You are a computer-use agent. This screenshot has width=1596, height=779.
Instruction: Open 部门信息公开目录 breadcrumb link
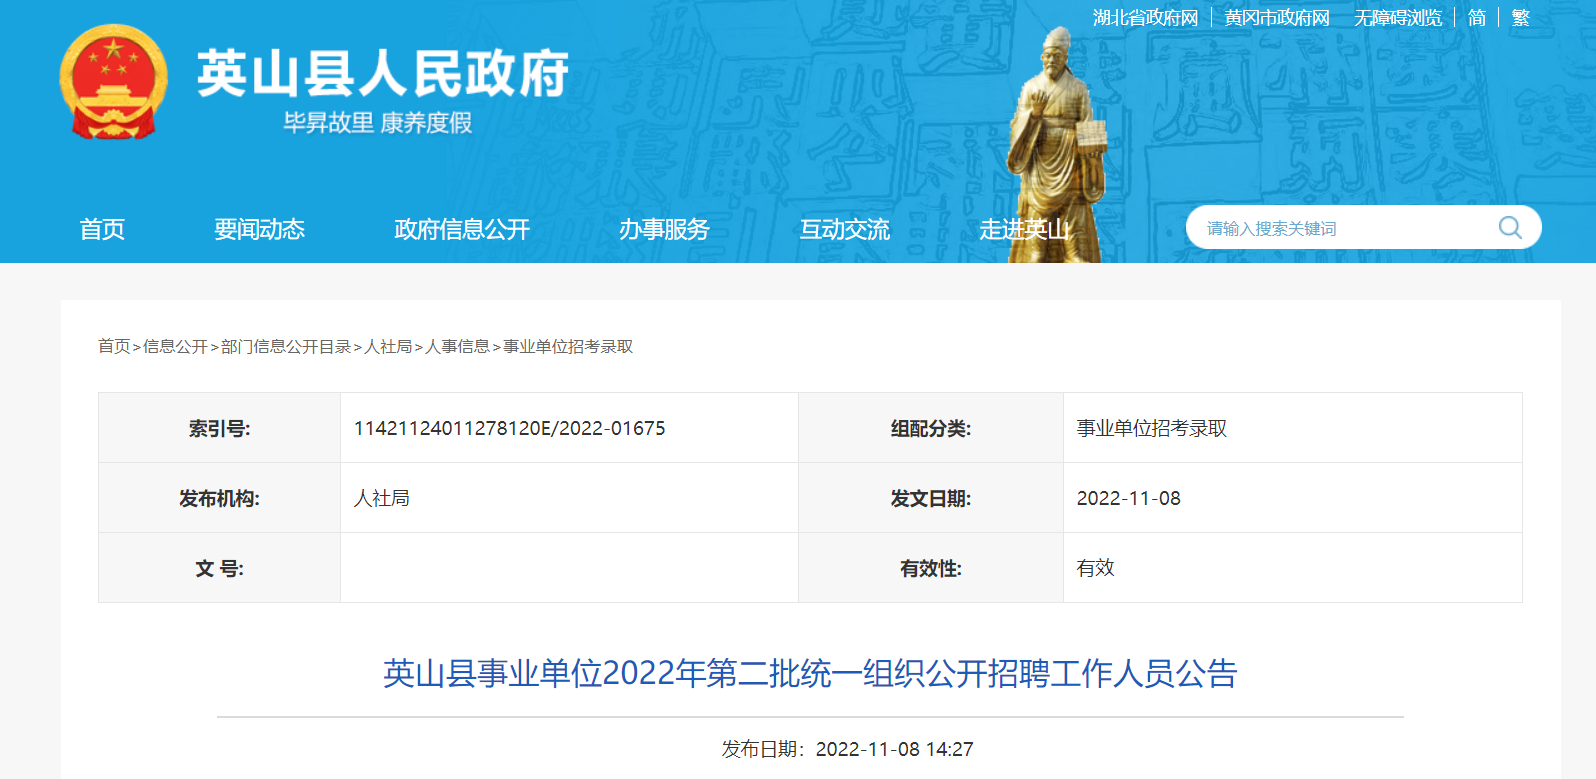click(x=286, y=346)
